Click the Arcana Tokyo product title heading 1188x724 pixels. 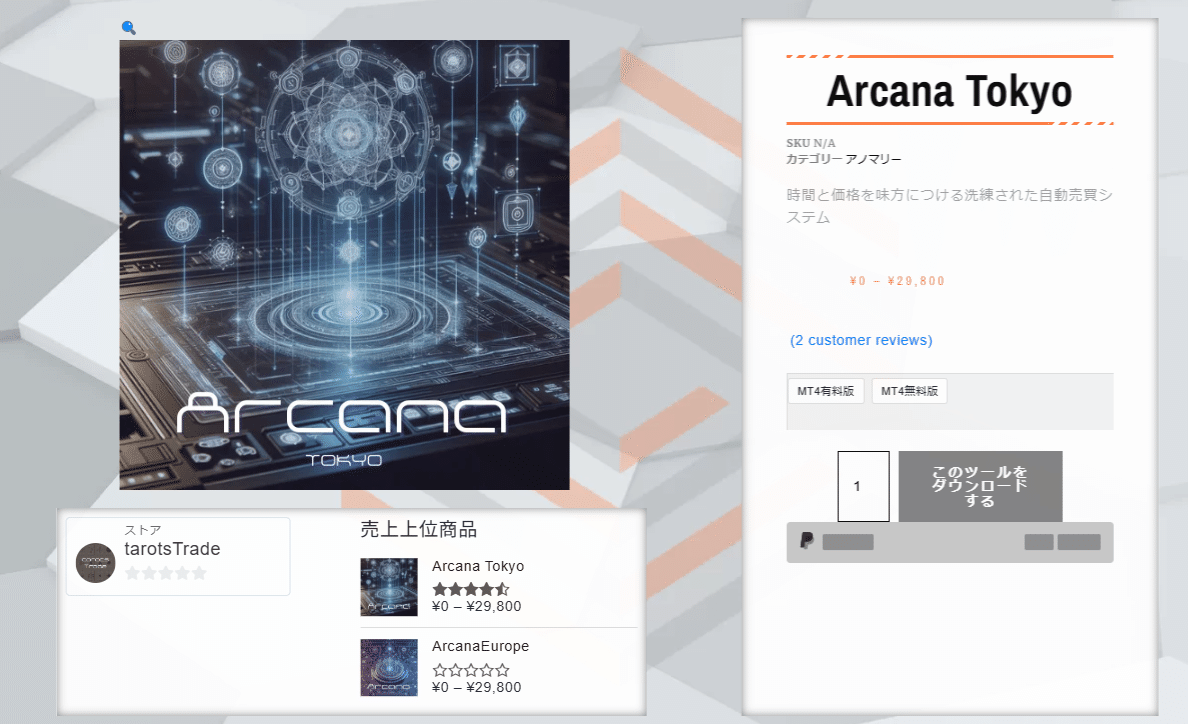pyautogui.click(x=949, y=91)
